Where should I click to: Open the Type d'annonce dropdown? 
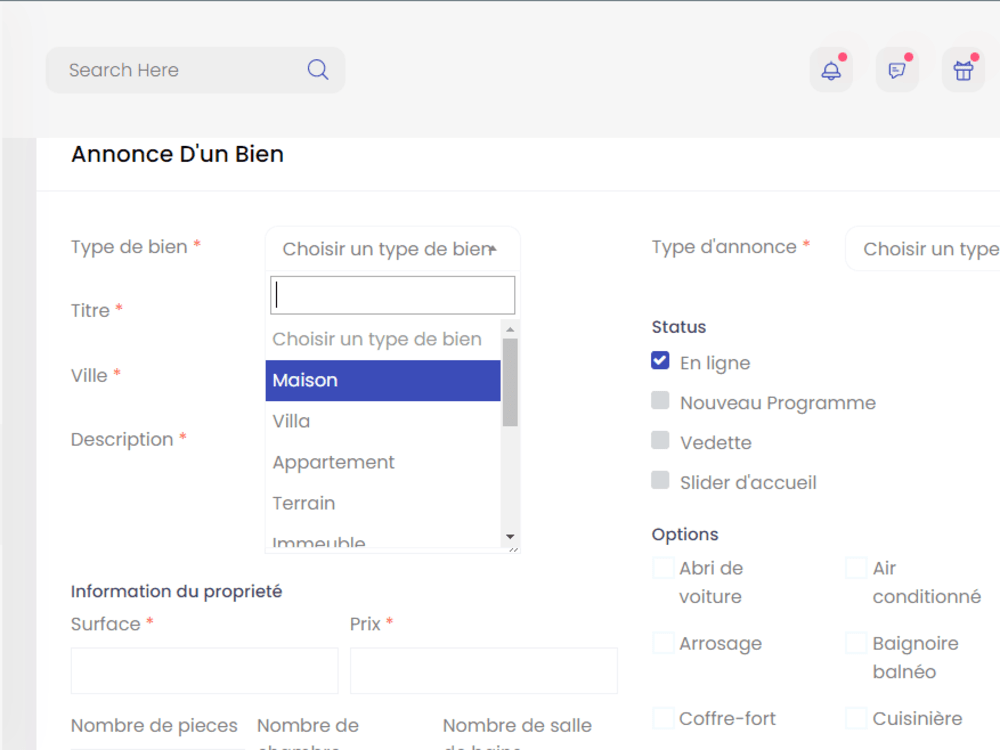[x=923, y=249]
